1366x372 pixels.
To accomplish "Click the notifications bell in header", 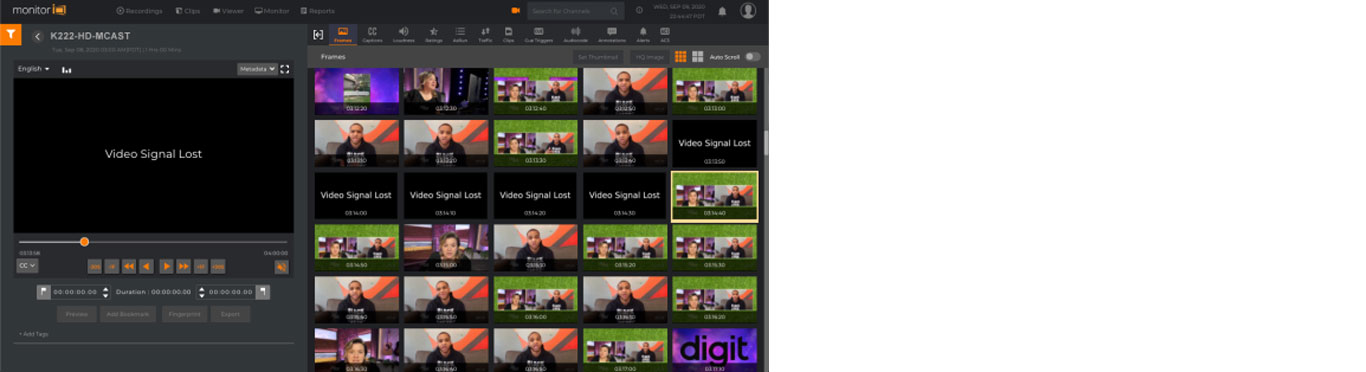I will pyautogui.click(x=722, y=11).
